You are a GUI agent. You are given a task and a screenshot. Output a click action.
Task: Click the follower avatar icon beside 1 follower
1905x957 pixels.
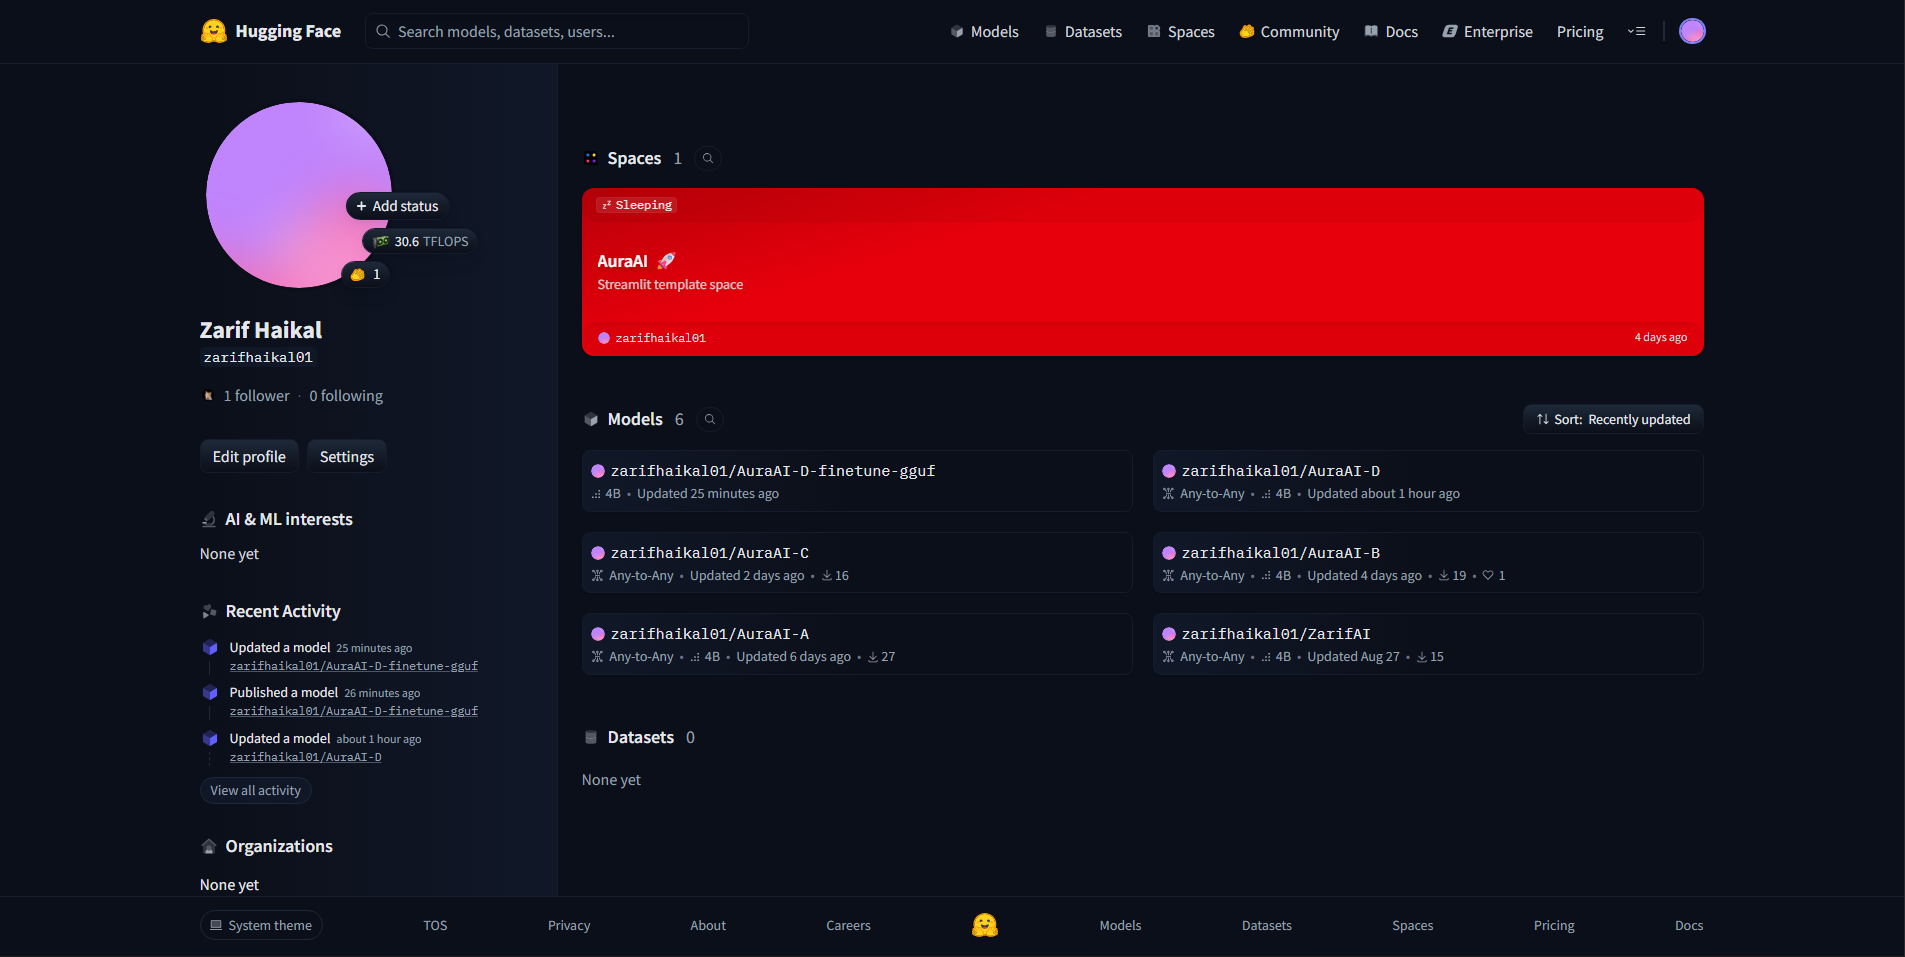point(208,396)
